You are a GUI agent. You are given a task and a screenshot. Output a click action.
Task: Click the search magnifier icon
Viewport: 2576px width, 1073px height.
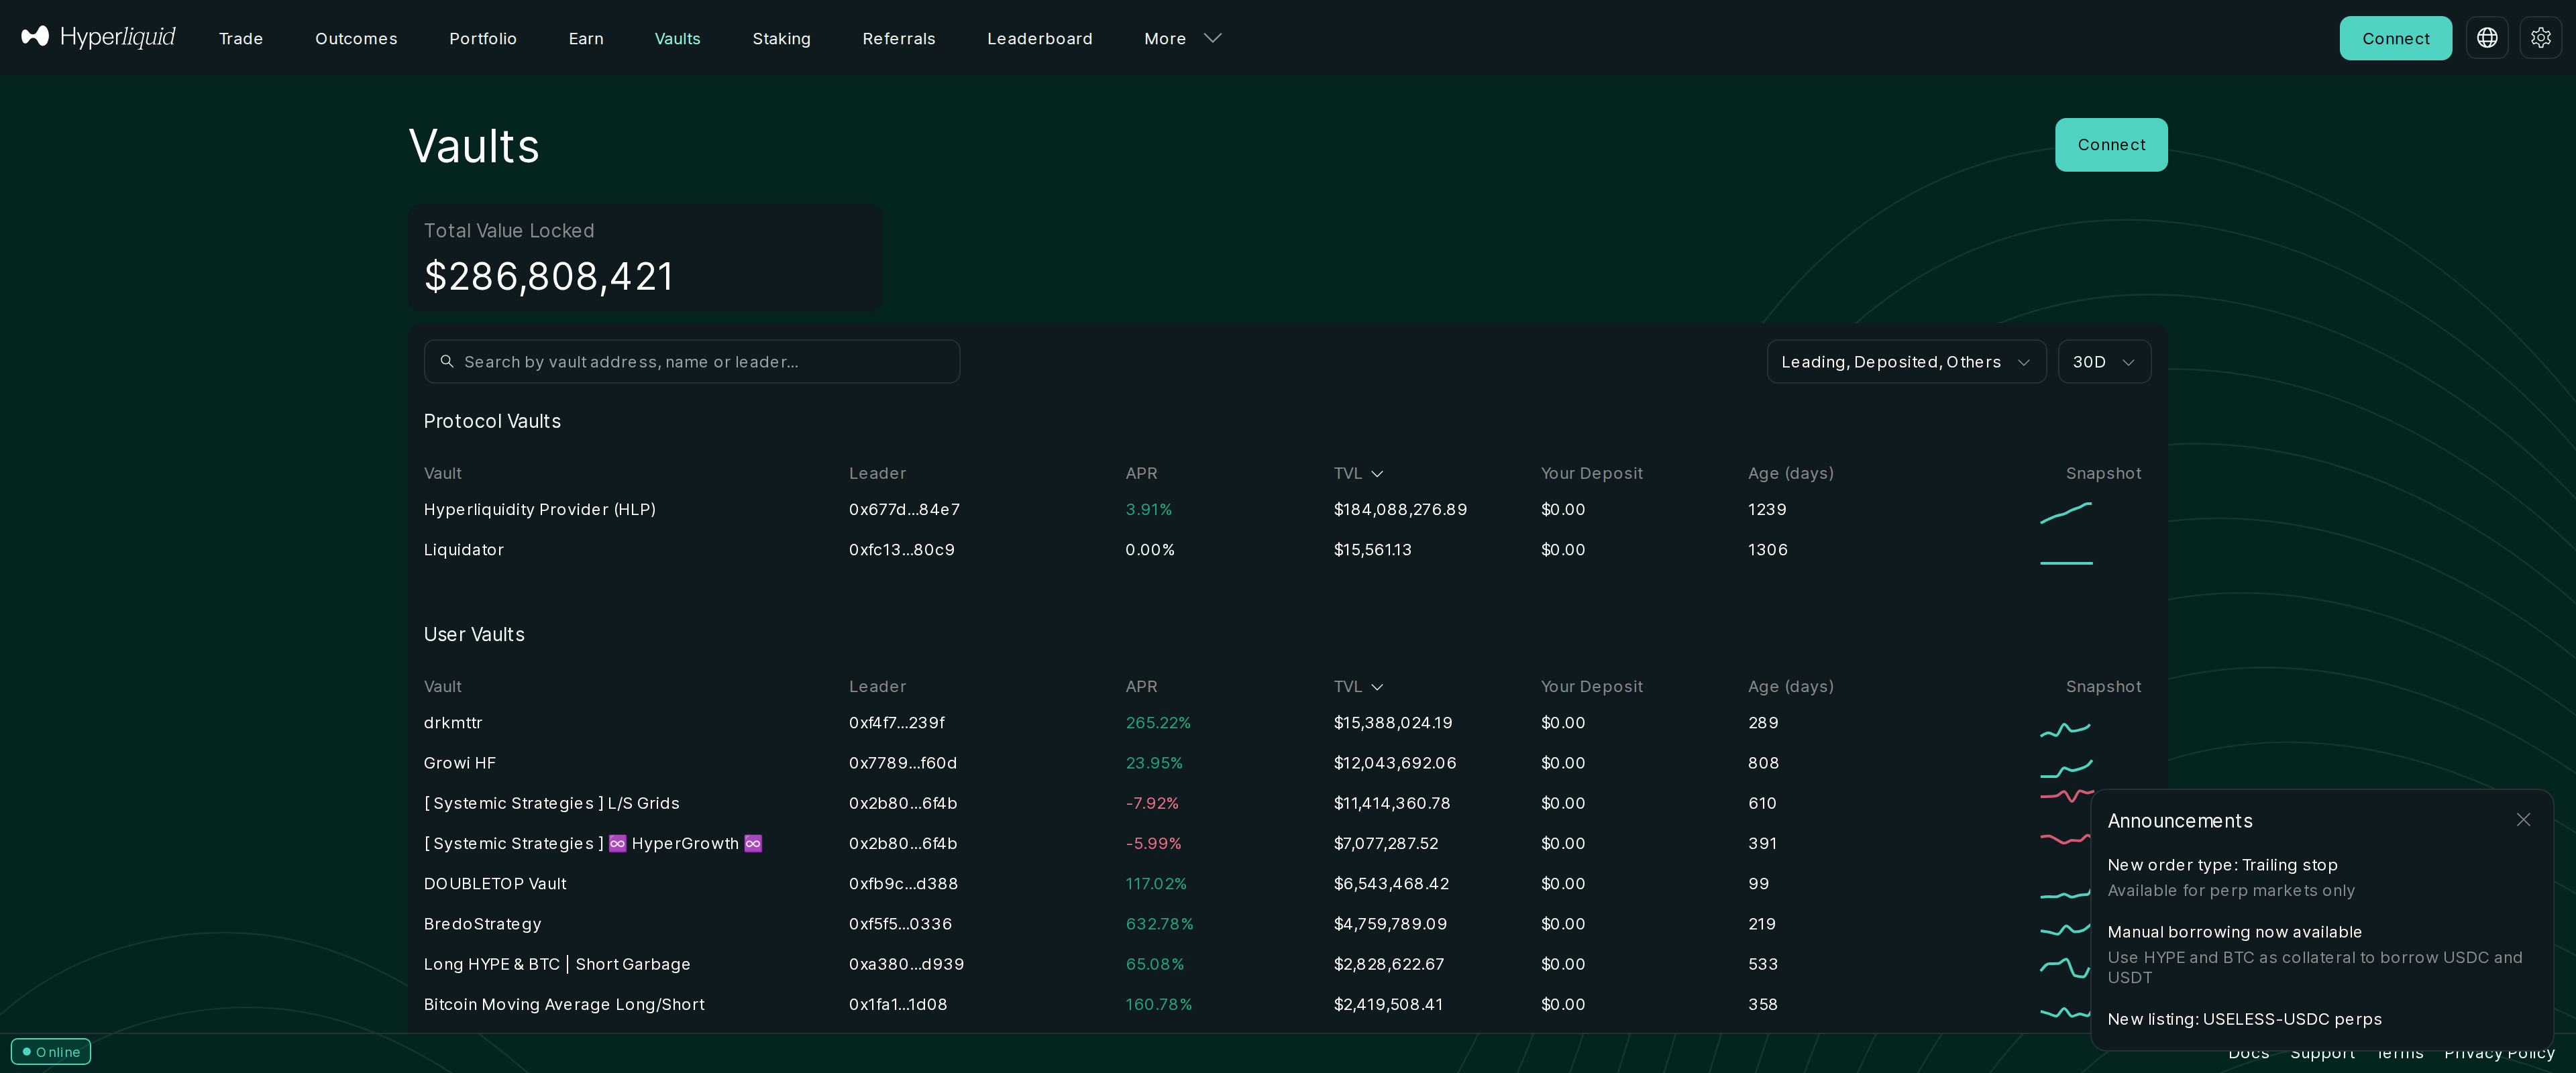click(447, 361)
